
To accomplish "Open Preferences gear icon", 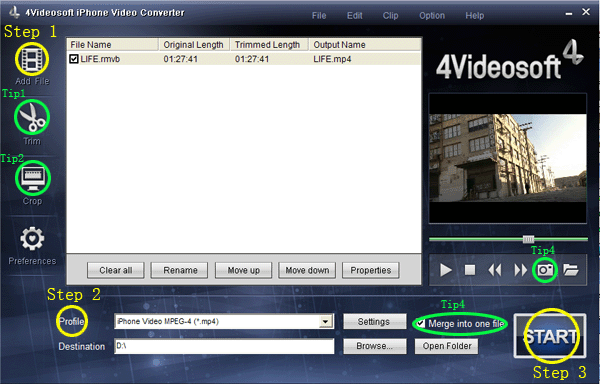I will (32, 239).
